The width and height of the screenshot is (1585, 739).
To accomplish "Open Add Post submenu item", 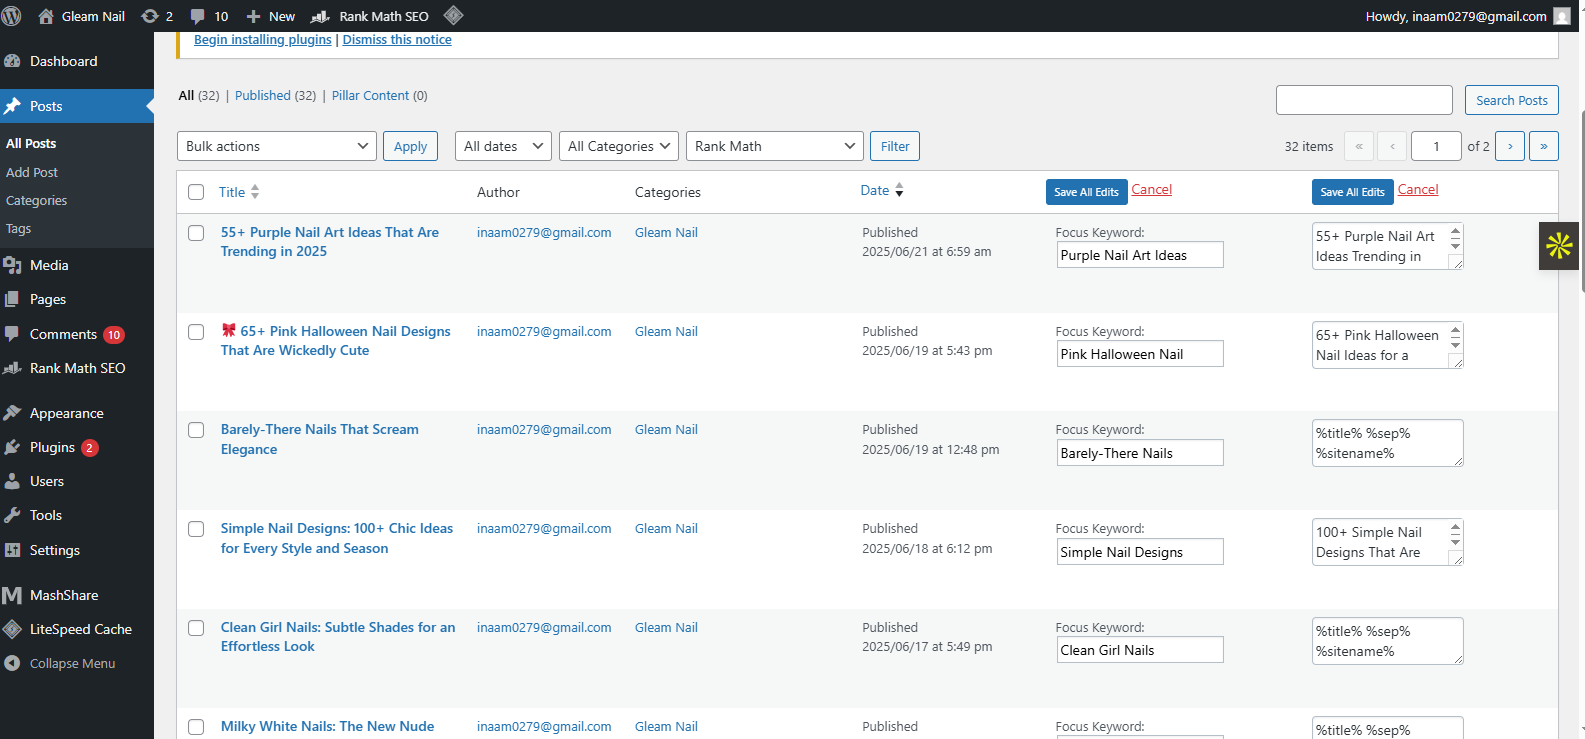I will (32, 172).
